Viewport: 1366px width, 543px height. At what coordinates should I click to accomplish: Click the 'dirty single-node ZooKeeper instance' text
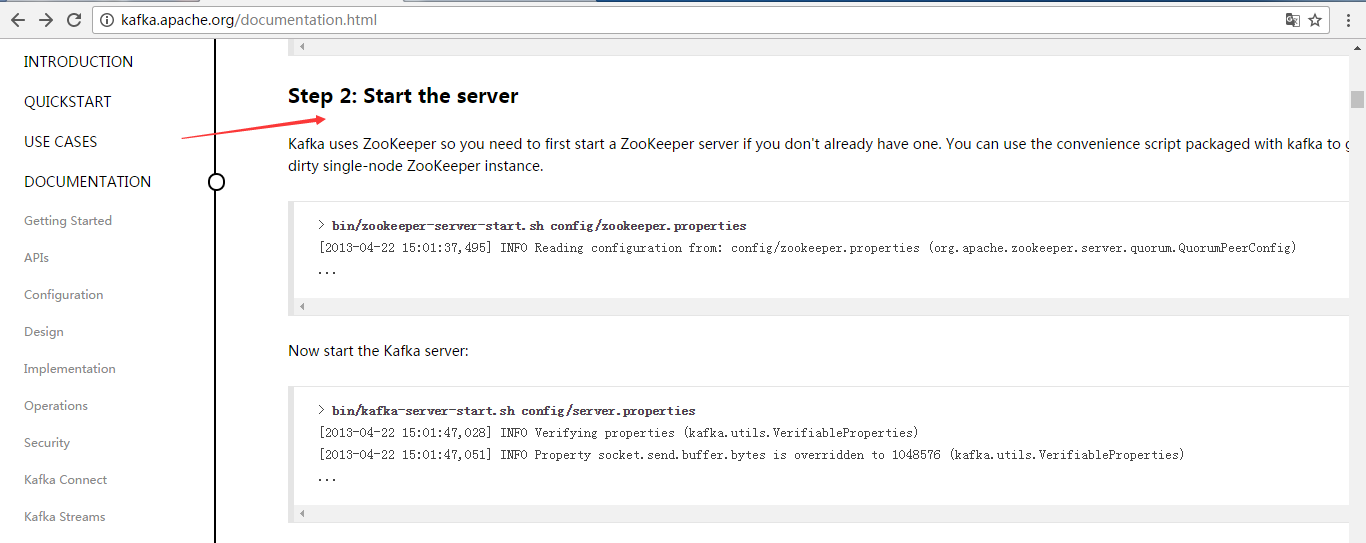416,166
